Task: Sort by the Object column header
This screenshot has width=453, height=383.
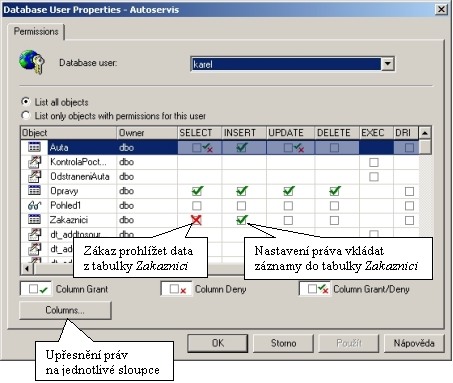Action: [68, 133]
